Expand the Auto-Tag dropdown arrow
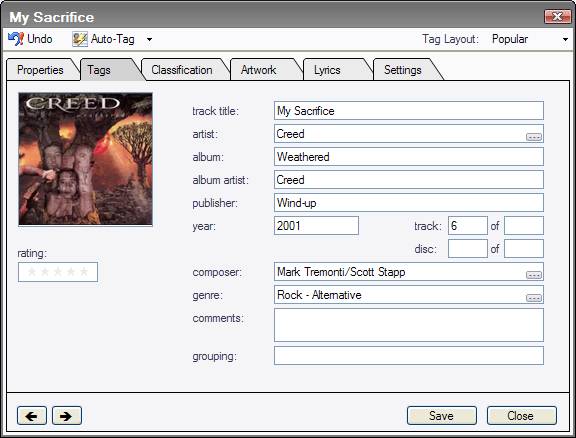 (150, 39)
